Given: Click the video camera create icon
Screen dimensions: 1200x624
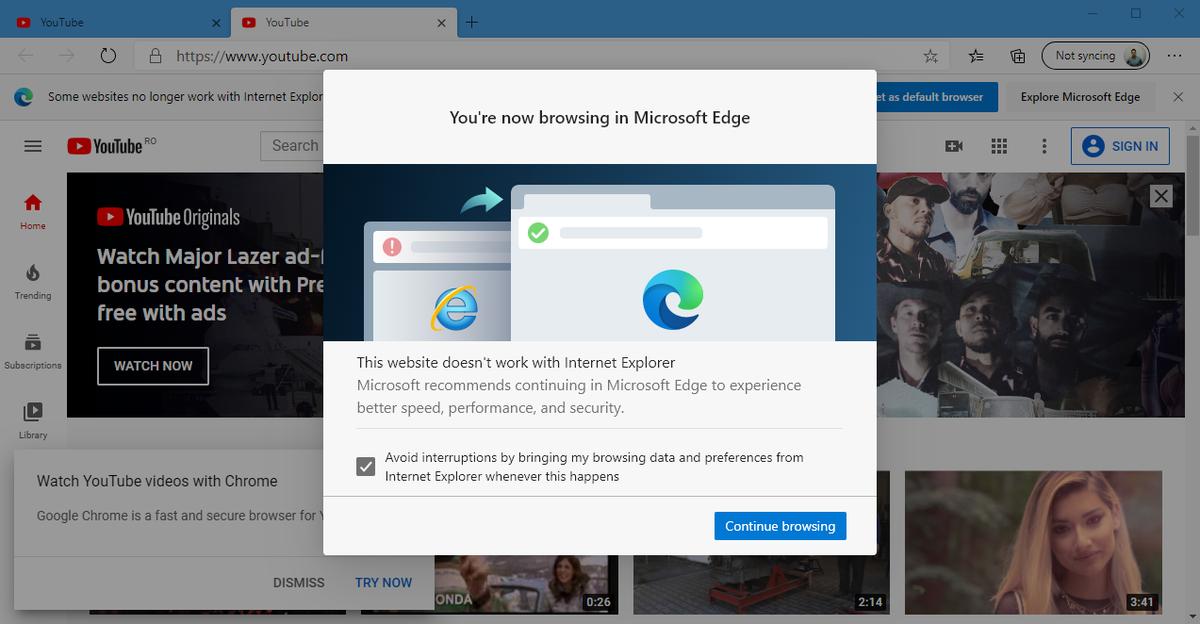Looking at the screenshot, I should (x=953, y=146).
